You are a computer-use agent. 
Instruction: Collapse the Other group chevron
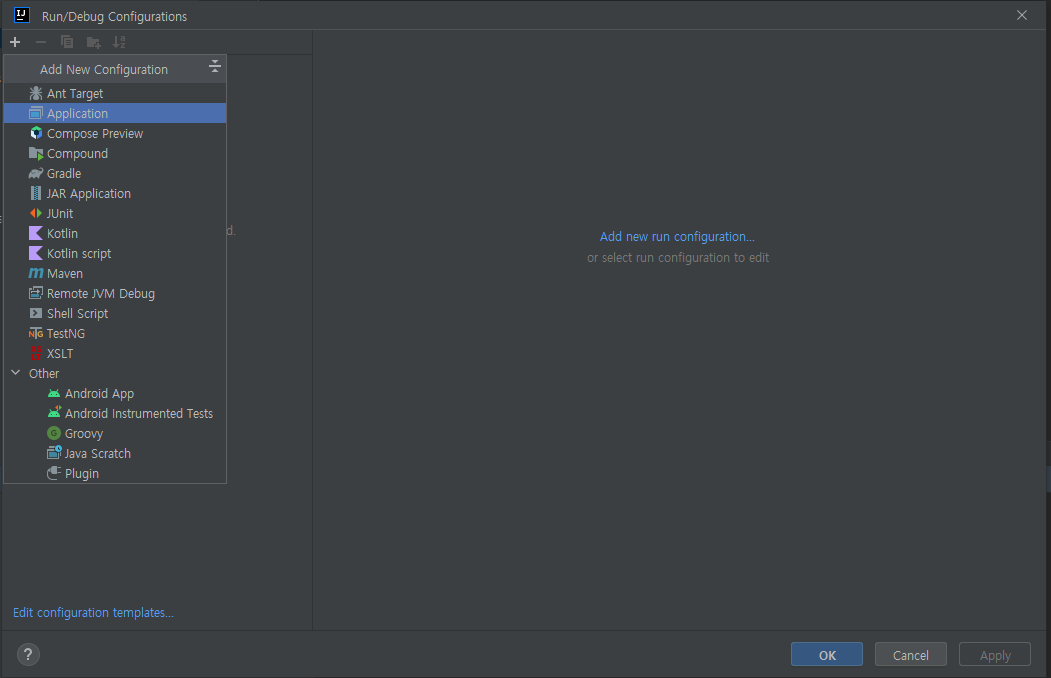15,372
